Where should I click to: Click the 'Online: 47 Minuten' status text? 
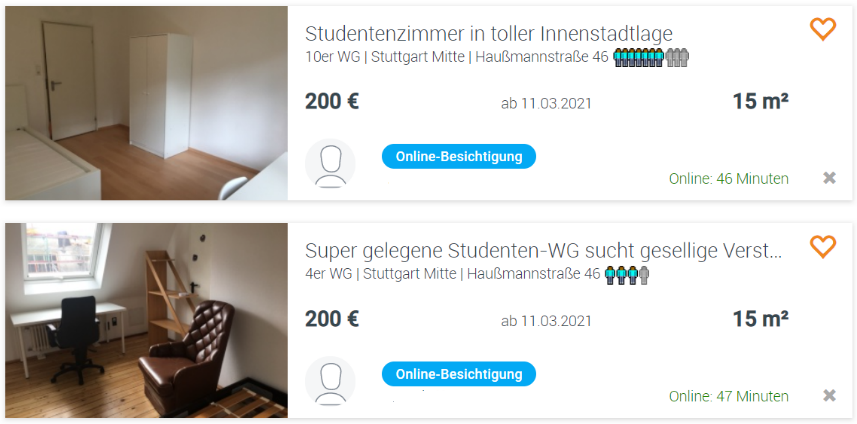(x=728, y=396)
